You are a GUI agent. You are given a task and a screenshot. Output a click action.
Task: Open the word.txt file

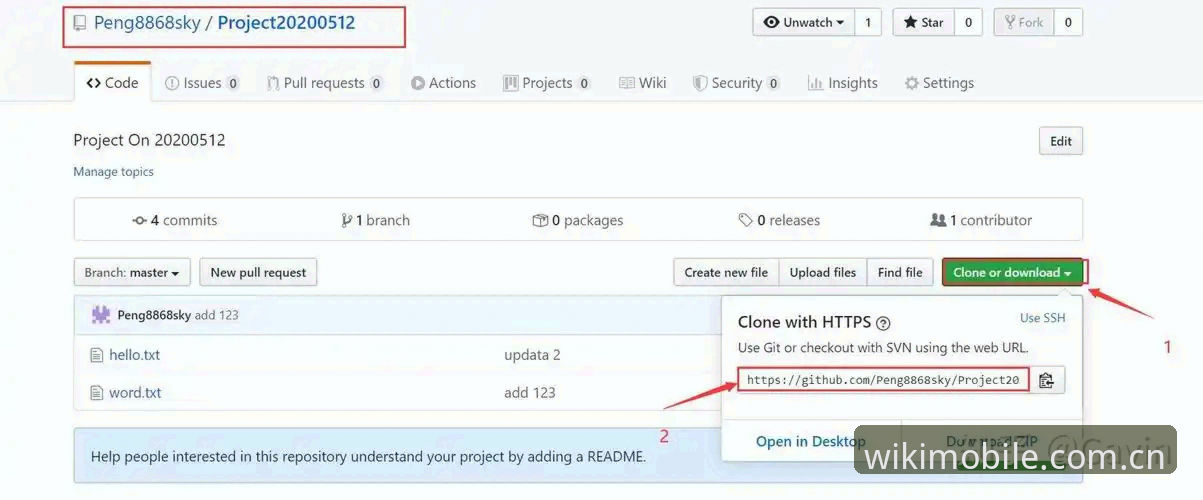click(135, 393)
